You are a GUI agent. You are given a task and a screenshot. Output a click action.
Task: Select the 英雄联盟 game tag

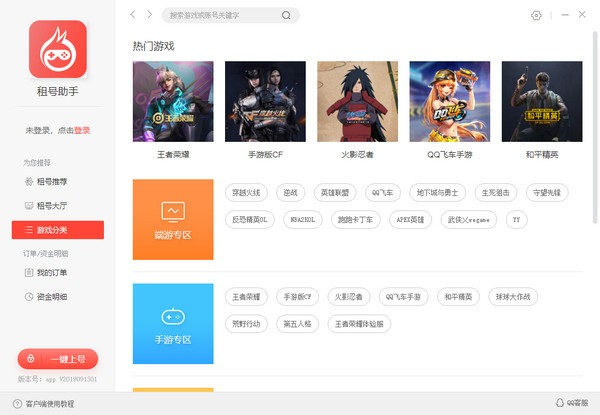coord(335,192)
